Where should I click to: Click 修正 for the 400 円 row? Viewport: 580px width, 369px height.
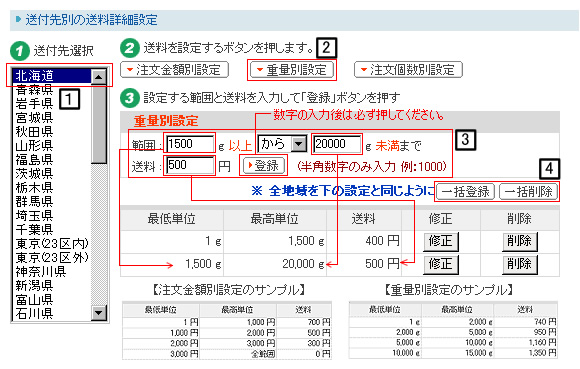[x=441, y=241]
